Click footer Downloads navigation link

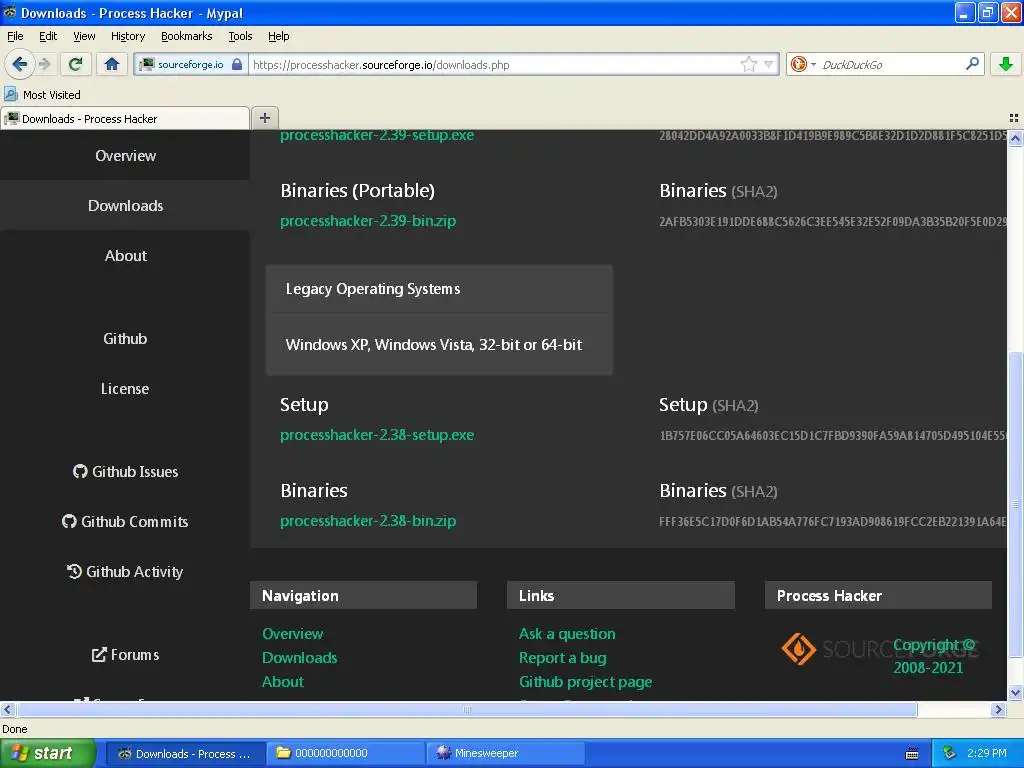tap(300, 658)
